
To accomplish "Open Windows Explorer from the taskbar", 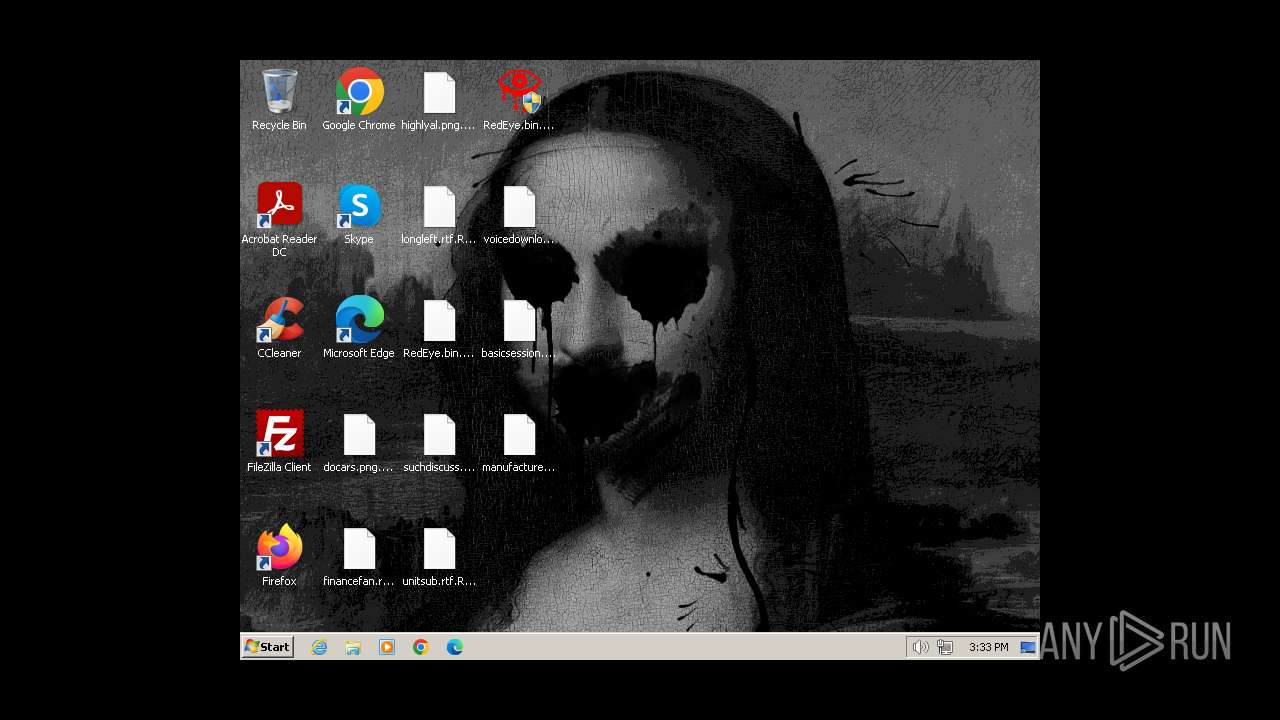I will coord(353,647).
